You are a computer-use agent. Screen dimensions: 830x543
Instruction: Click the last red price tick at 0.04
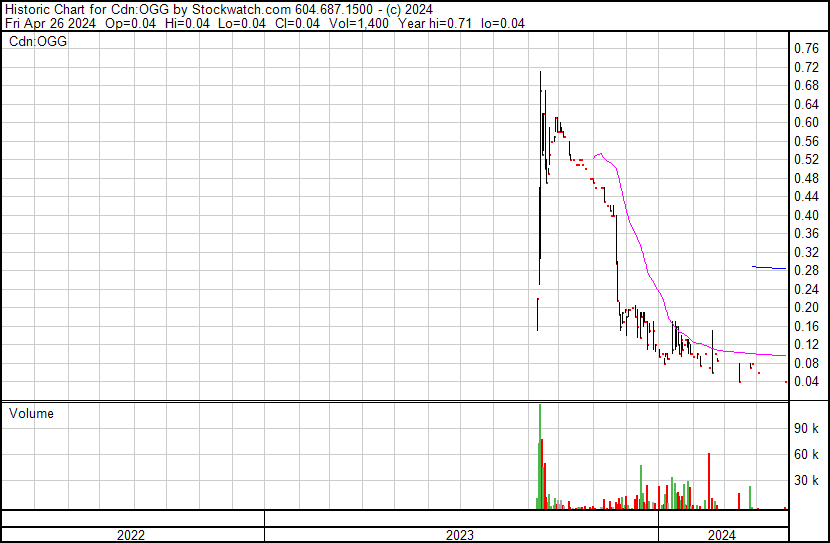[786, 382]
